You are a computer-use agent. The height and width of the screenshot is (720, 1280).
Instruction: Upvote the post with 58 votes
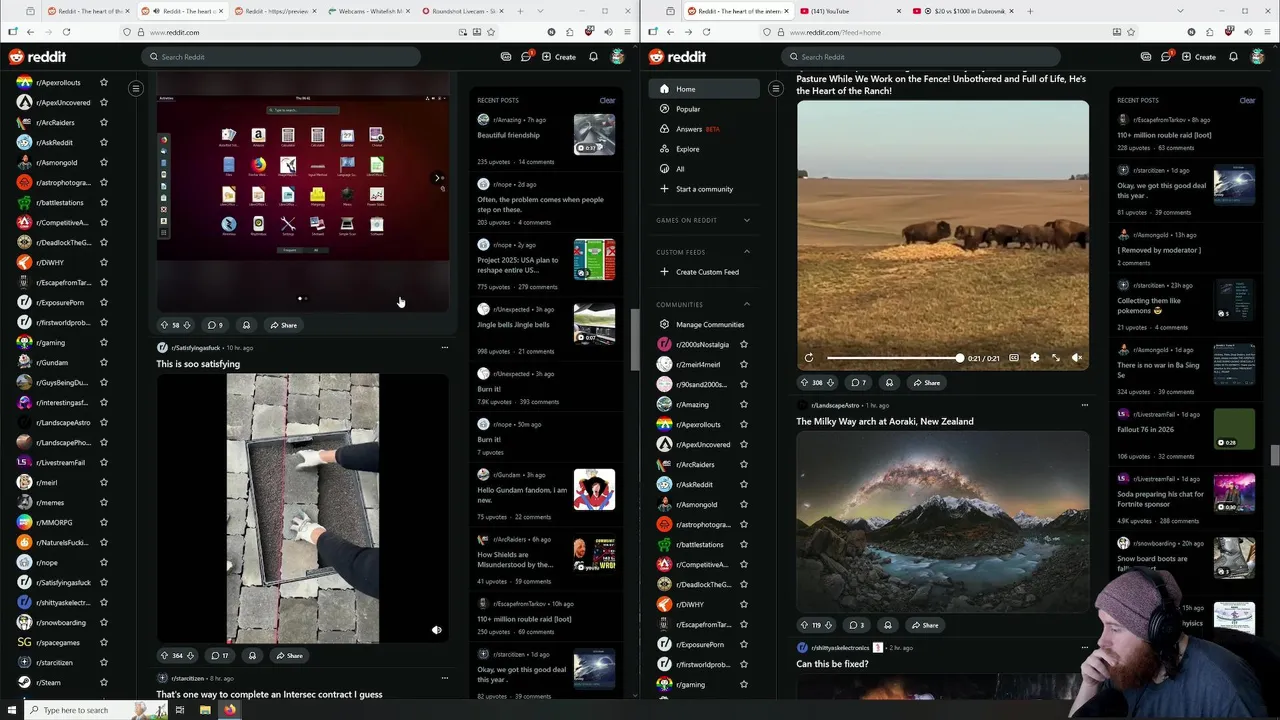164,325
